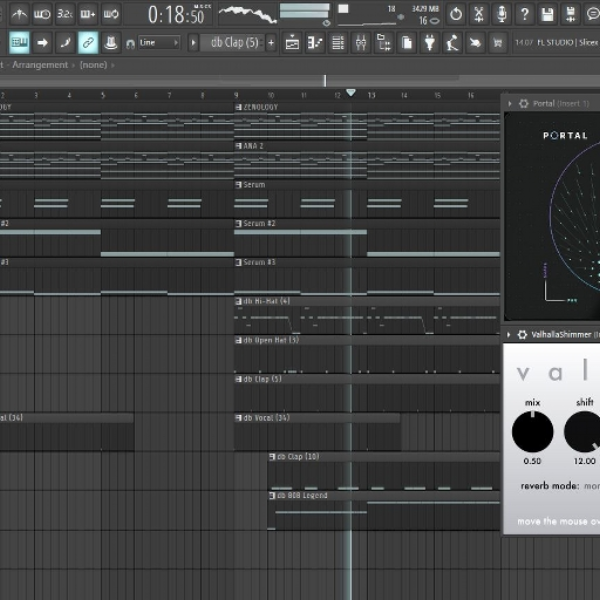The image size is (600, 600).
Task: Open ZENOLOGY clip menu icon at bar 9
Action: pos(238,107)
